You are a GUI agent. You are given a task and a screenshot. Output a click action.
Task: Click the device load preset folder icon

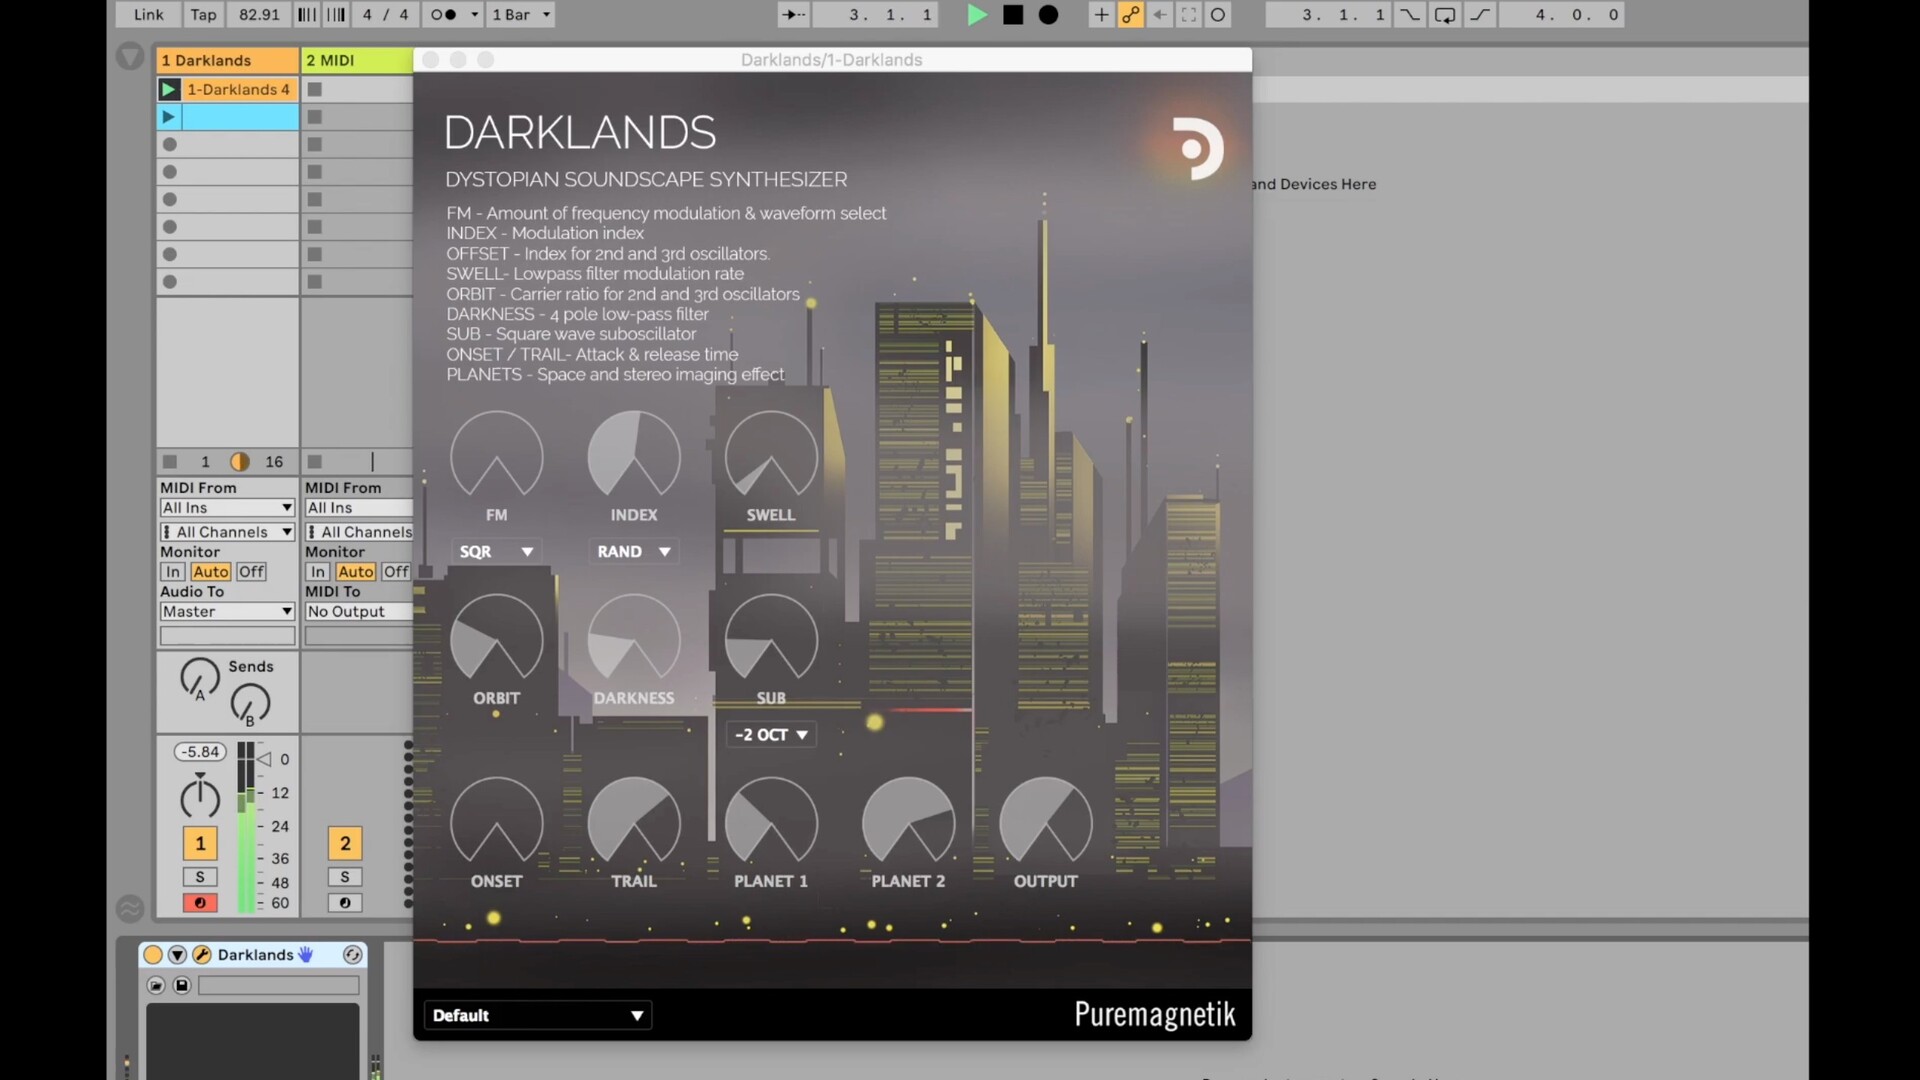click(156, 986)
